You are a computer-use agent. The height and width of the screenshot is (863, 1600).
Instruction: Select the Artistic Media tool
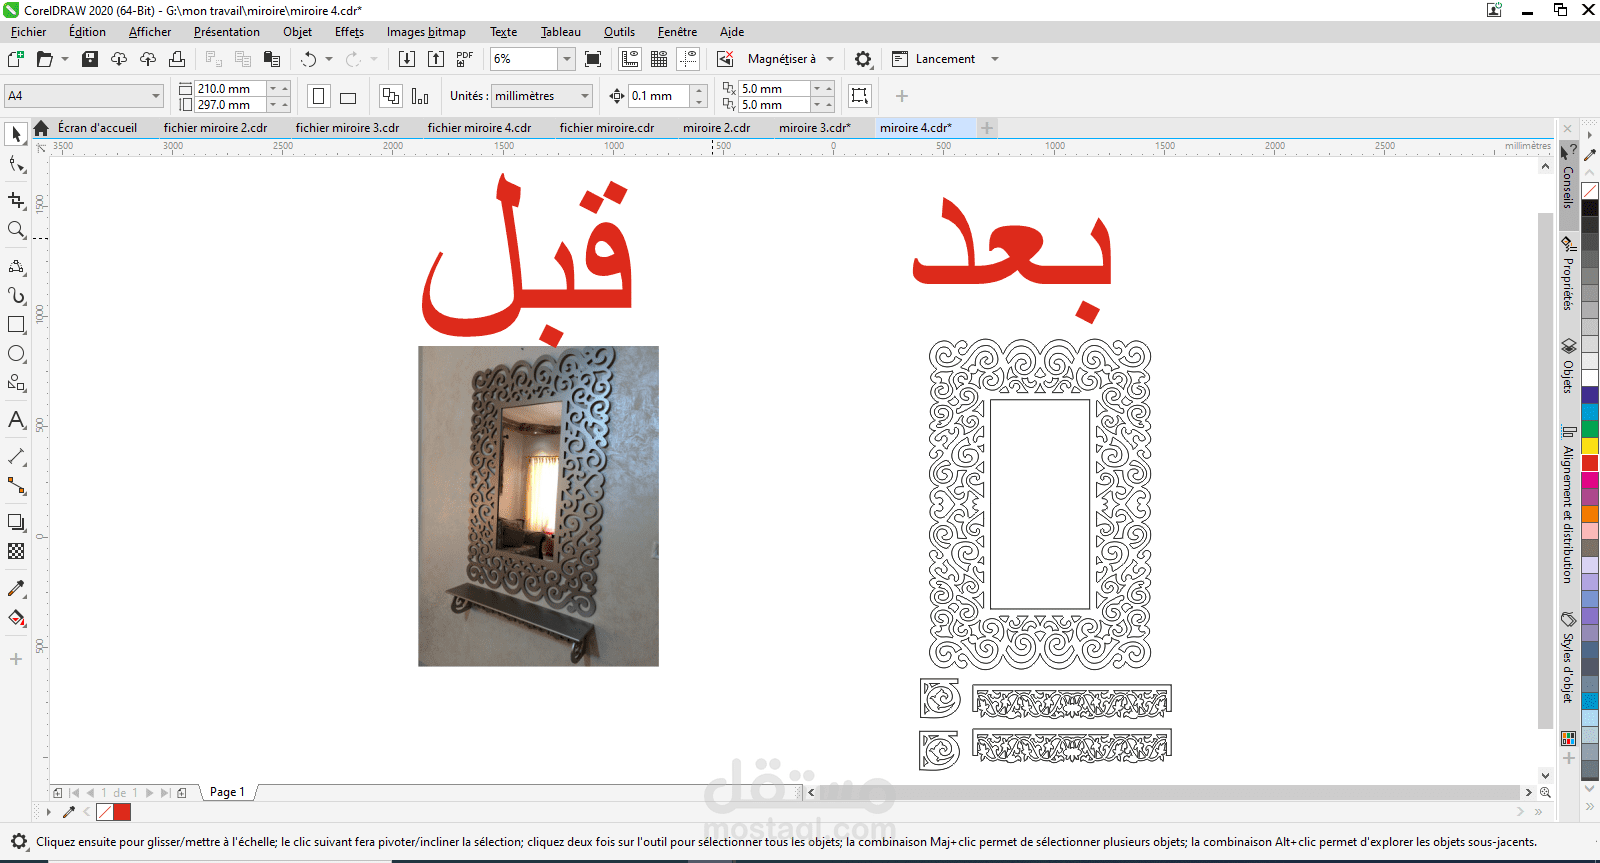click(x=16, y=296)
